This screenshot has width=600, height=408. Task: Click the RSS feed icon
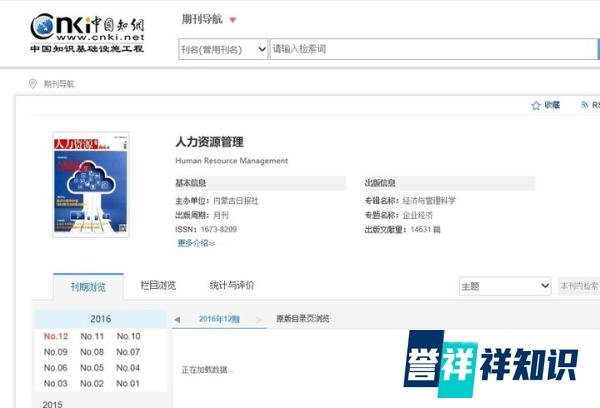[584, 104]
